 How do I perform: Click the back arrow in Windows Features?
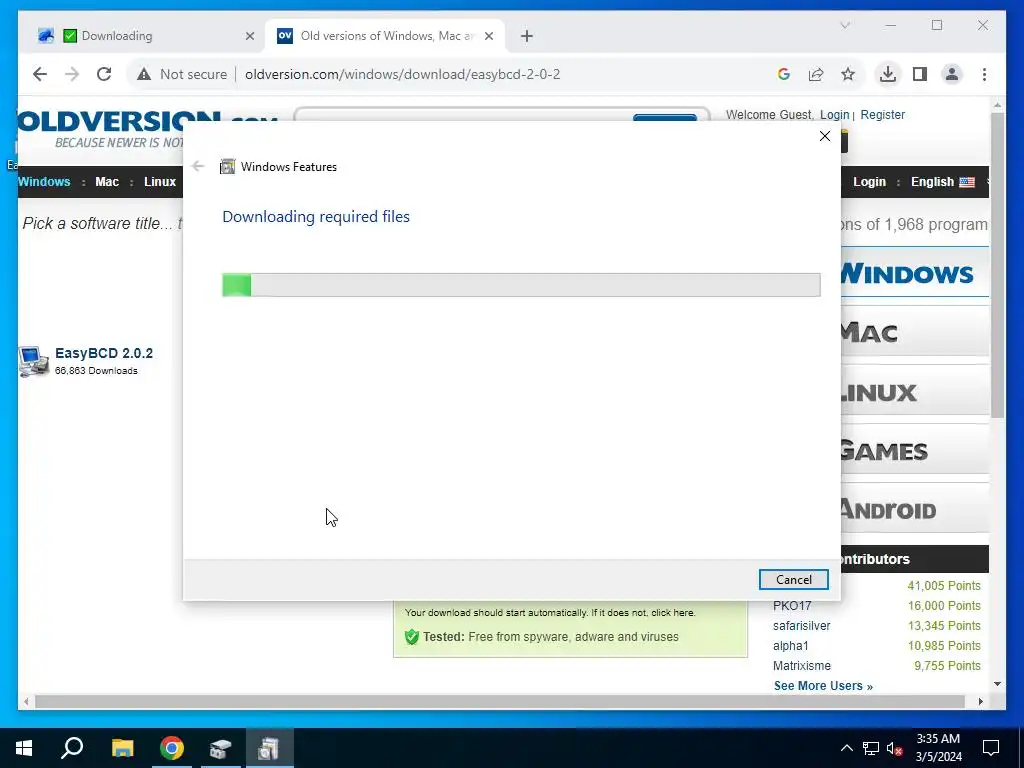coord(198,167)
